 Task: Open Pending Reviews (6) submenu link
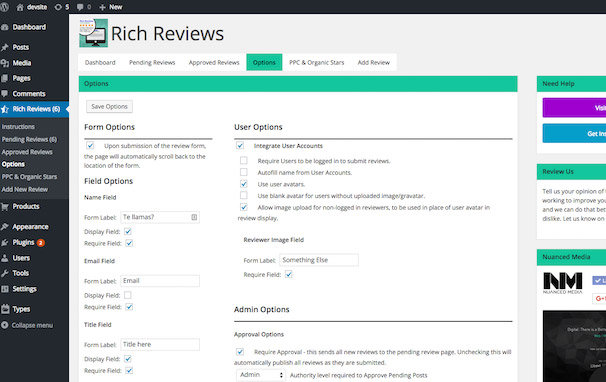[x=29, y=139]
